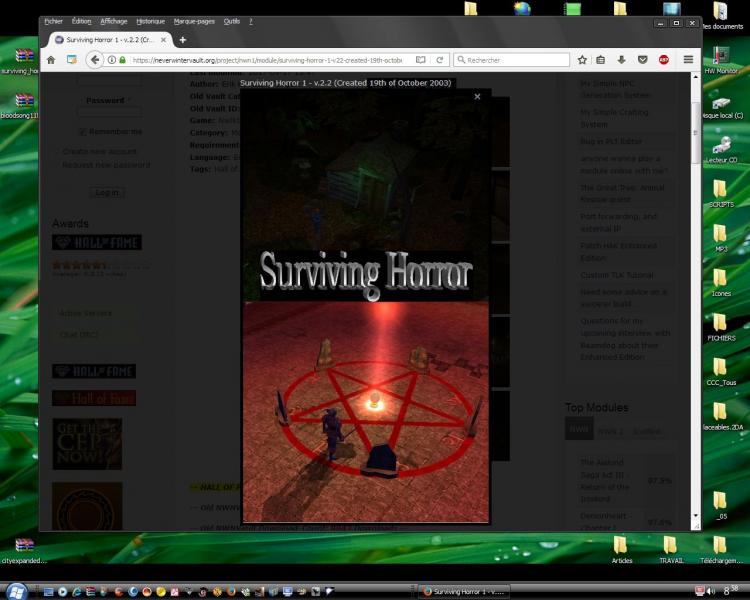Toggle the Remember me checkbox

pyautogui.click(x=82, y=132)
